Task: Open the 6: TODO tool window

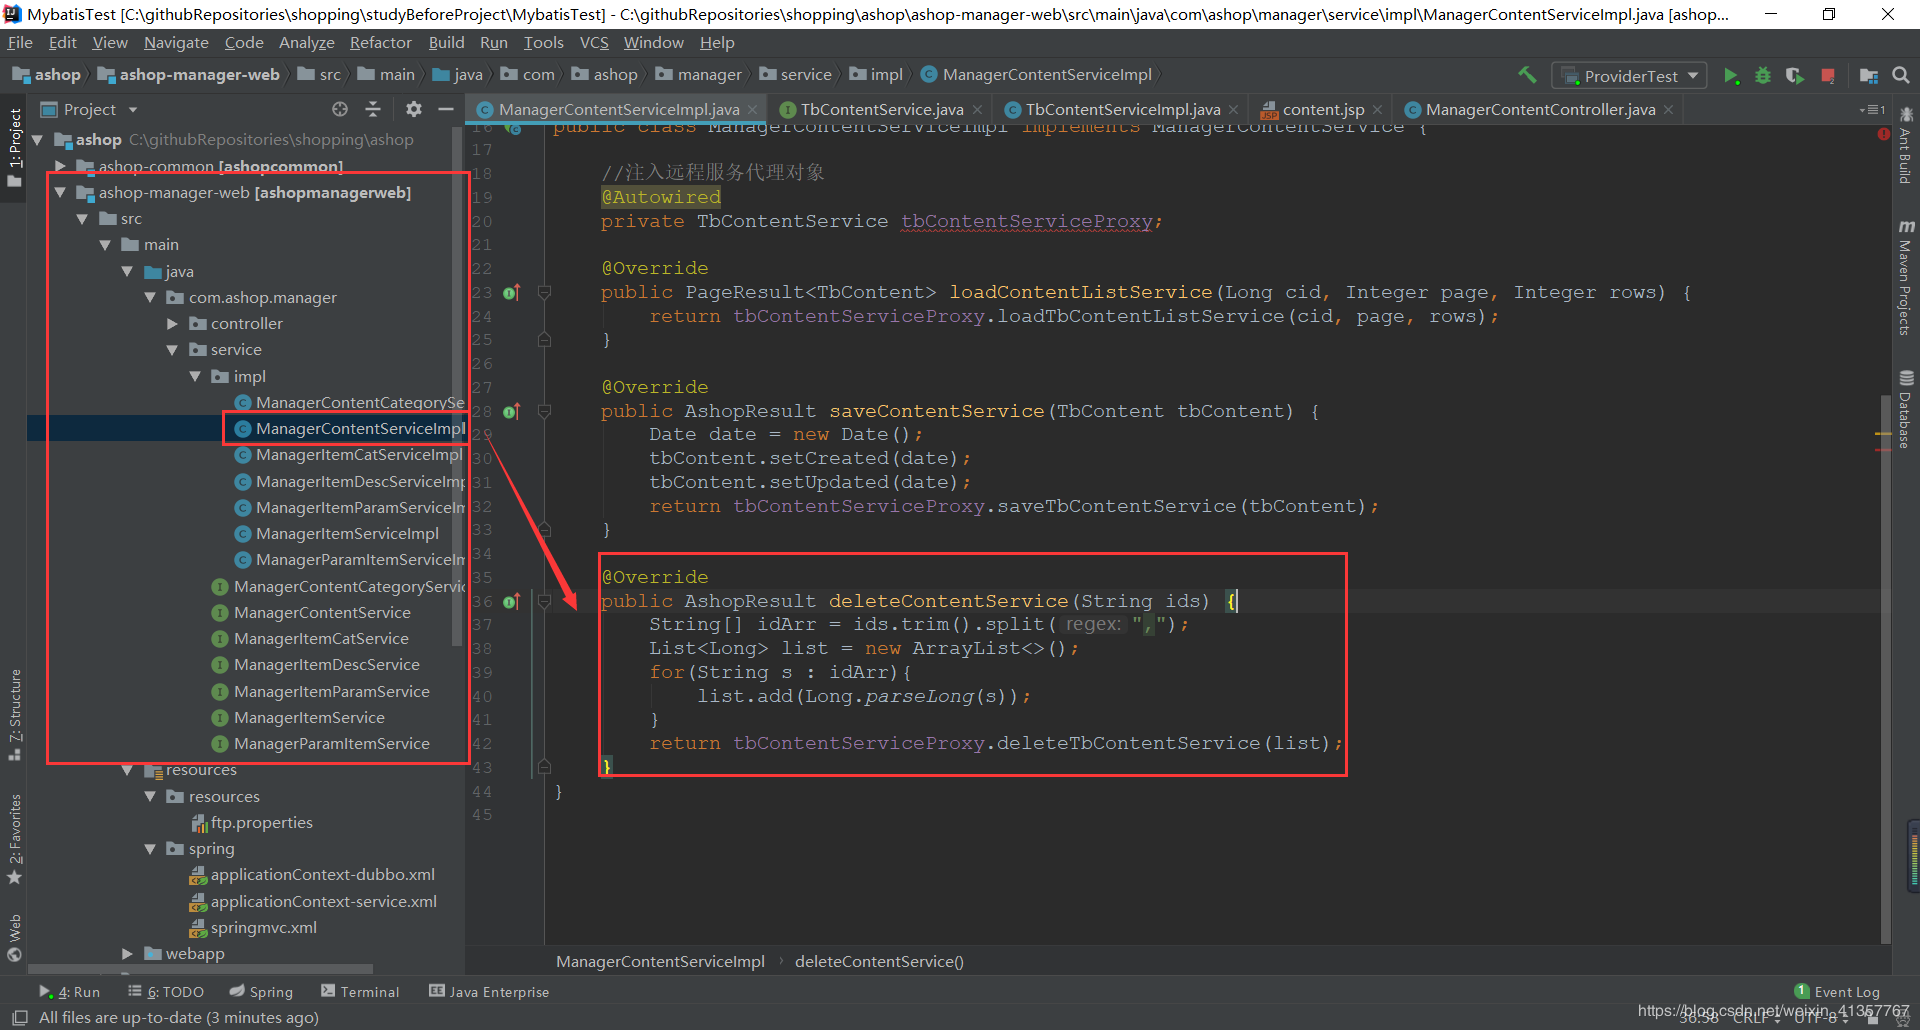Action: pyautogui.click(x=166, y=992)
